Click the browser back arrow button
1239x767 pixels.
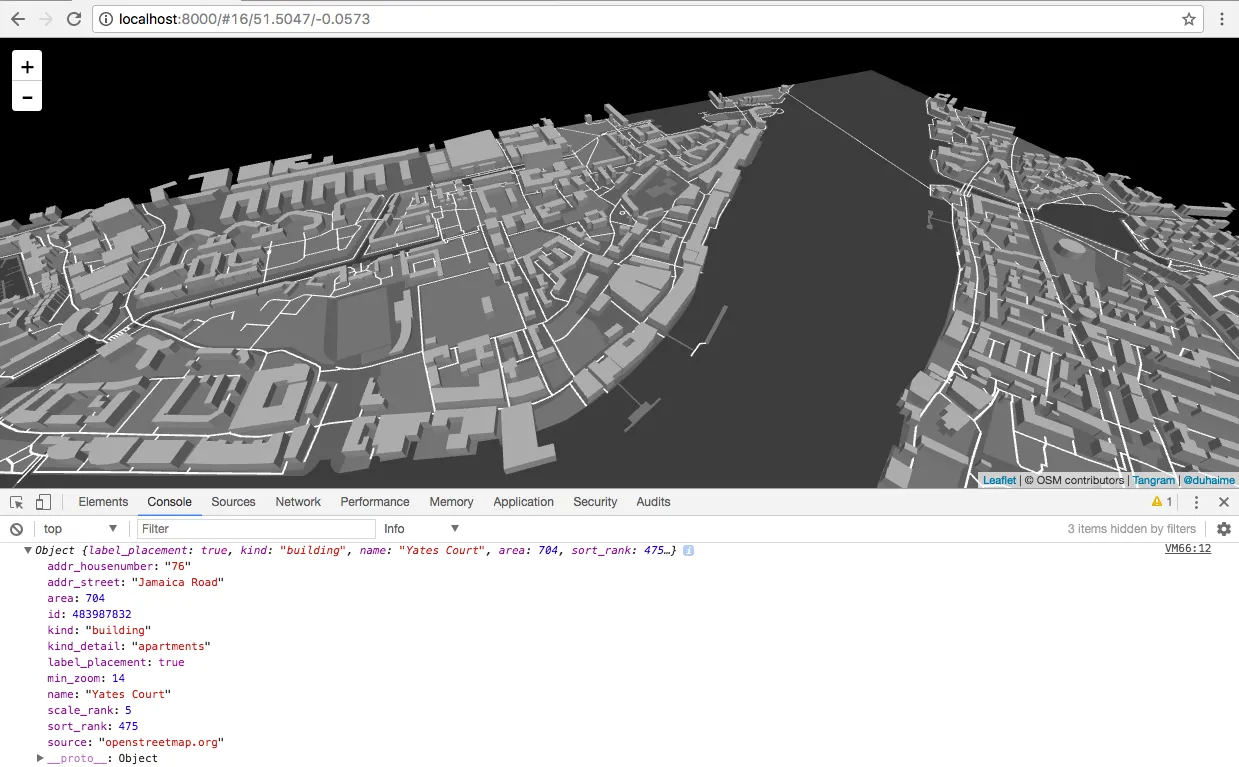click(x=18, y=19)
